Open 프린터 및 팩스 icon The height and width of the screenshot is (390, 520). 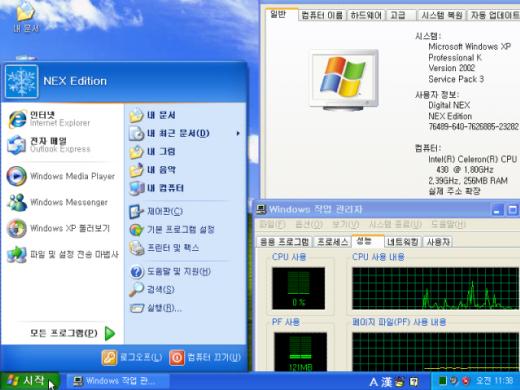tap(136, 248)
